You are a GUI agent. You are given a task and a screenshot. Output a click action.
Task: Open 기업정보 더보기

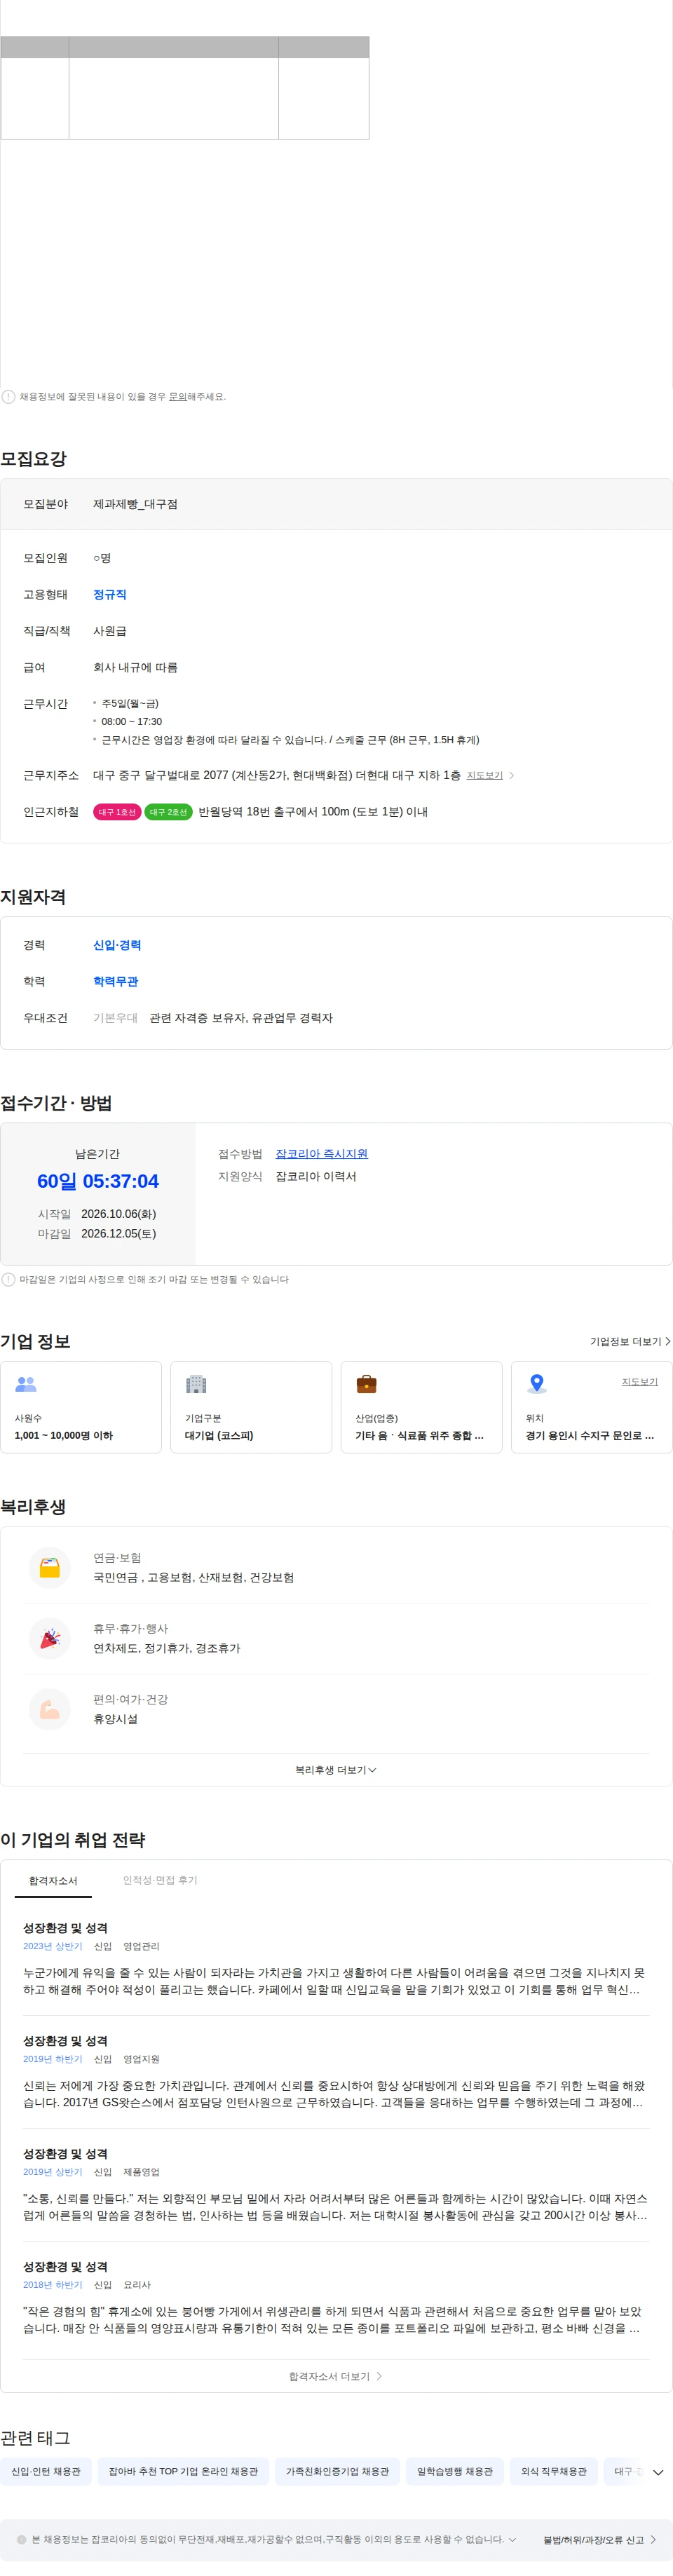point(630,1342)
